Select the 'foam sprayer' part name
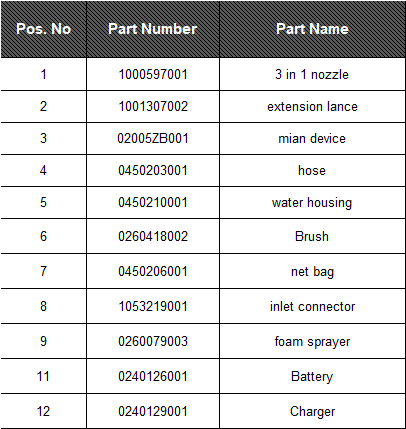406x429 pixels. 312,341
